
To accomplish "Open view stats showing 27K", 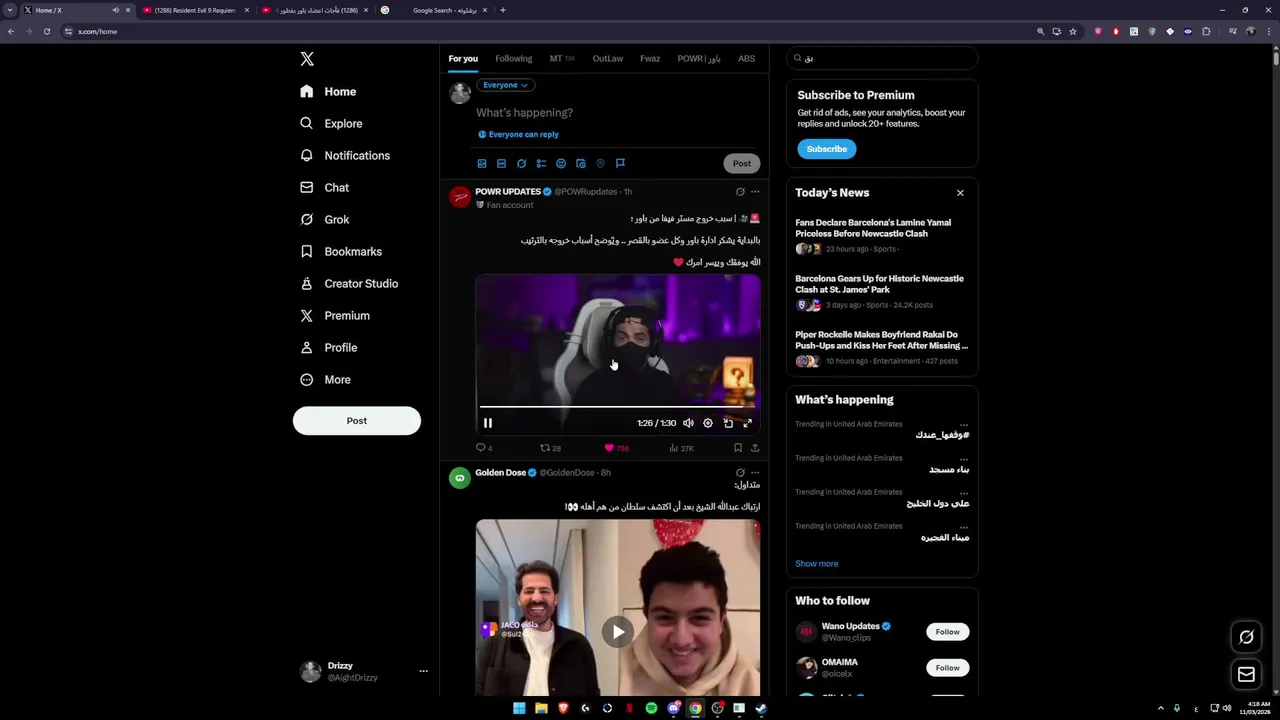I will tap(681, 448).
